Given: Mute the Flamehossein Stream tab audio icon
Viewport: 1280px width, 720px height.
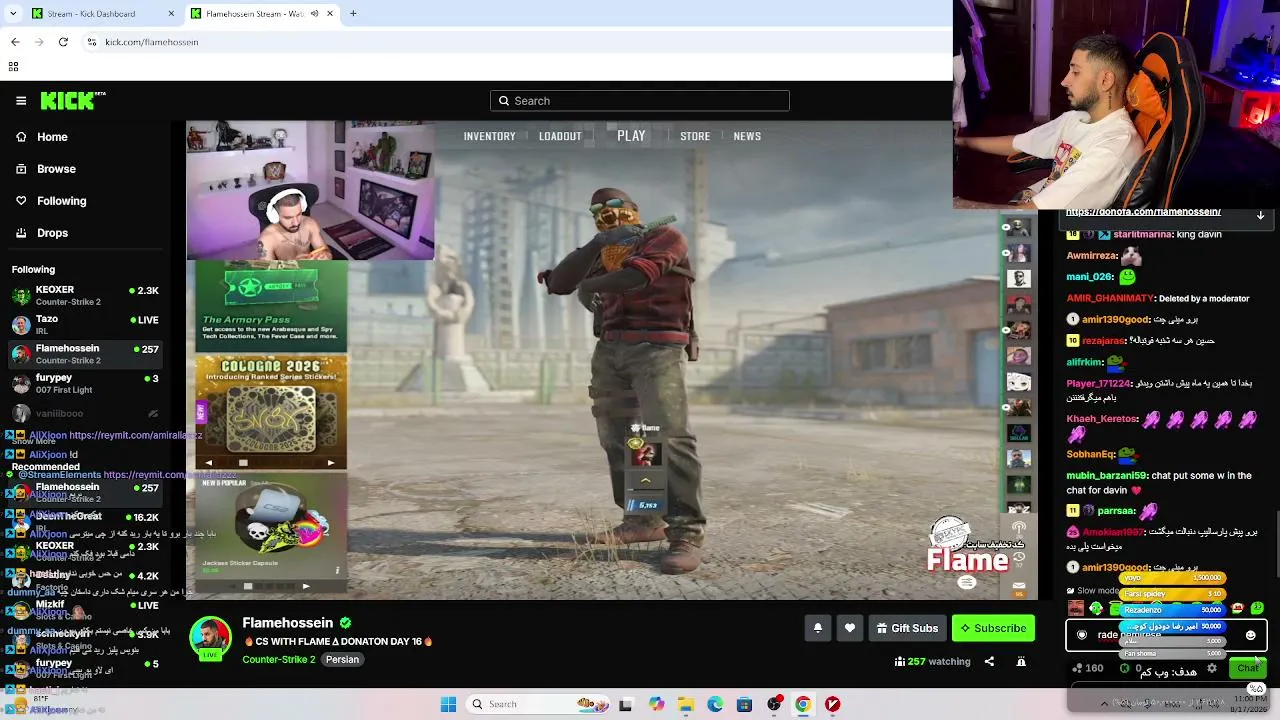Looking at the screenshot, I should [315, 14].
